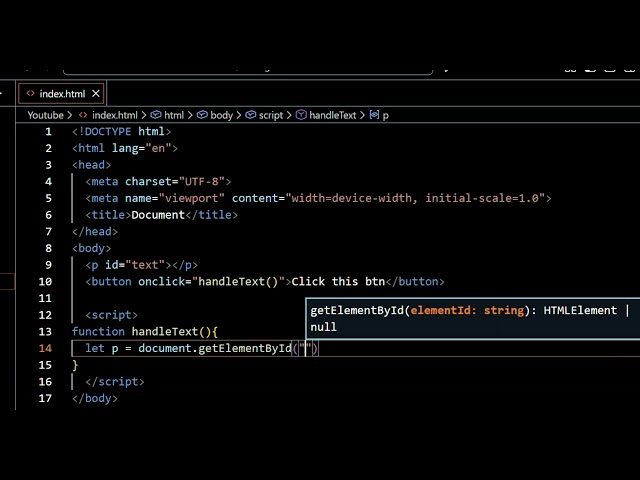Image resolution: width=640 pixels, height=480 pixels.
Task: Click the closing brace on line 15
Action: 75,365
